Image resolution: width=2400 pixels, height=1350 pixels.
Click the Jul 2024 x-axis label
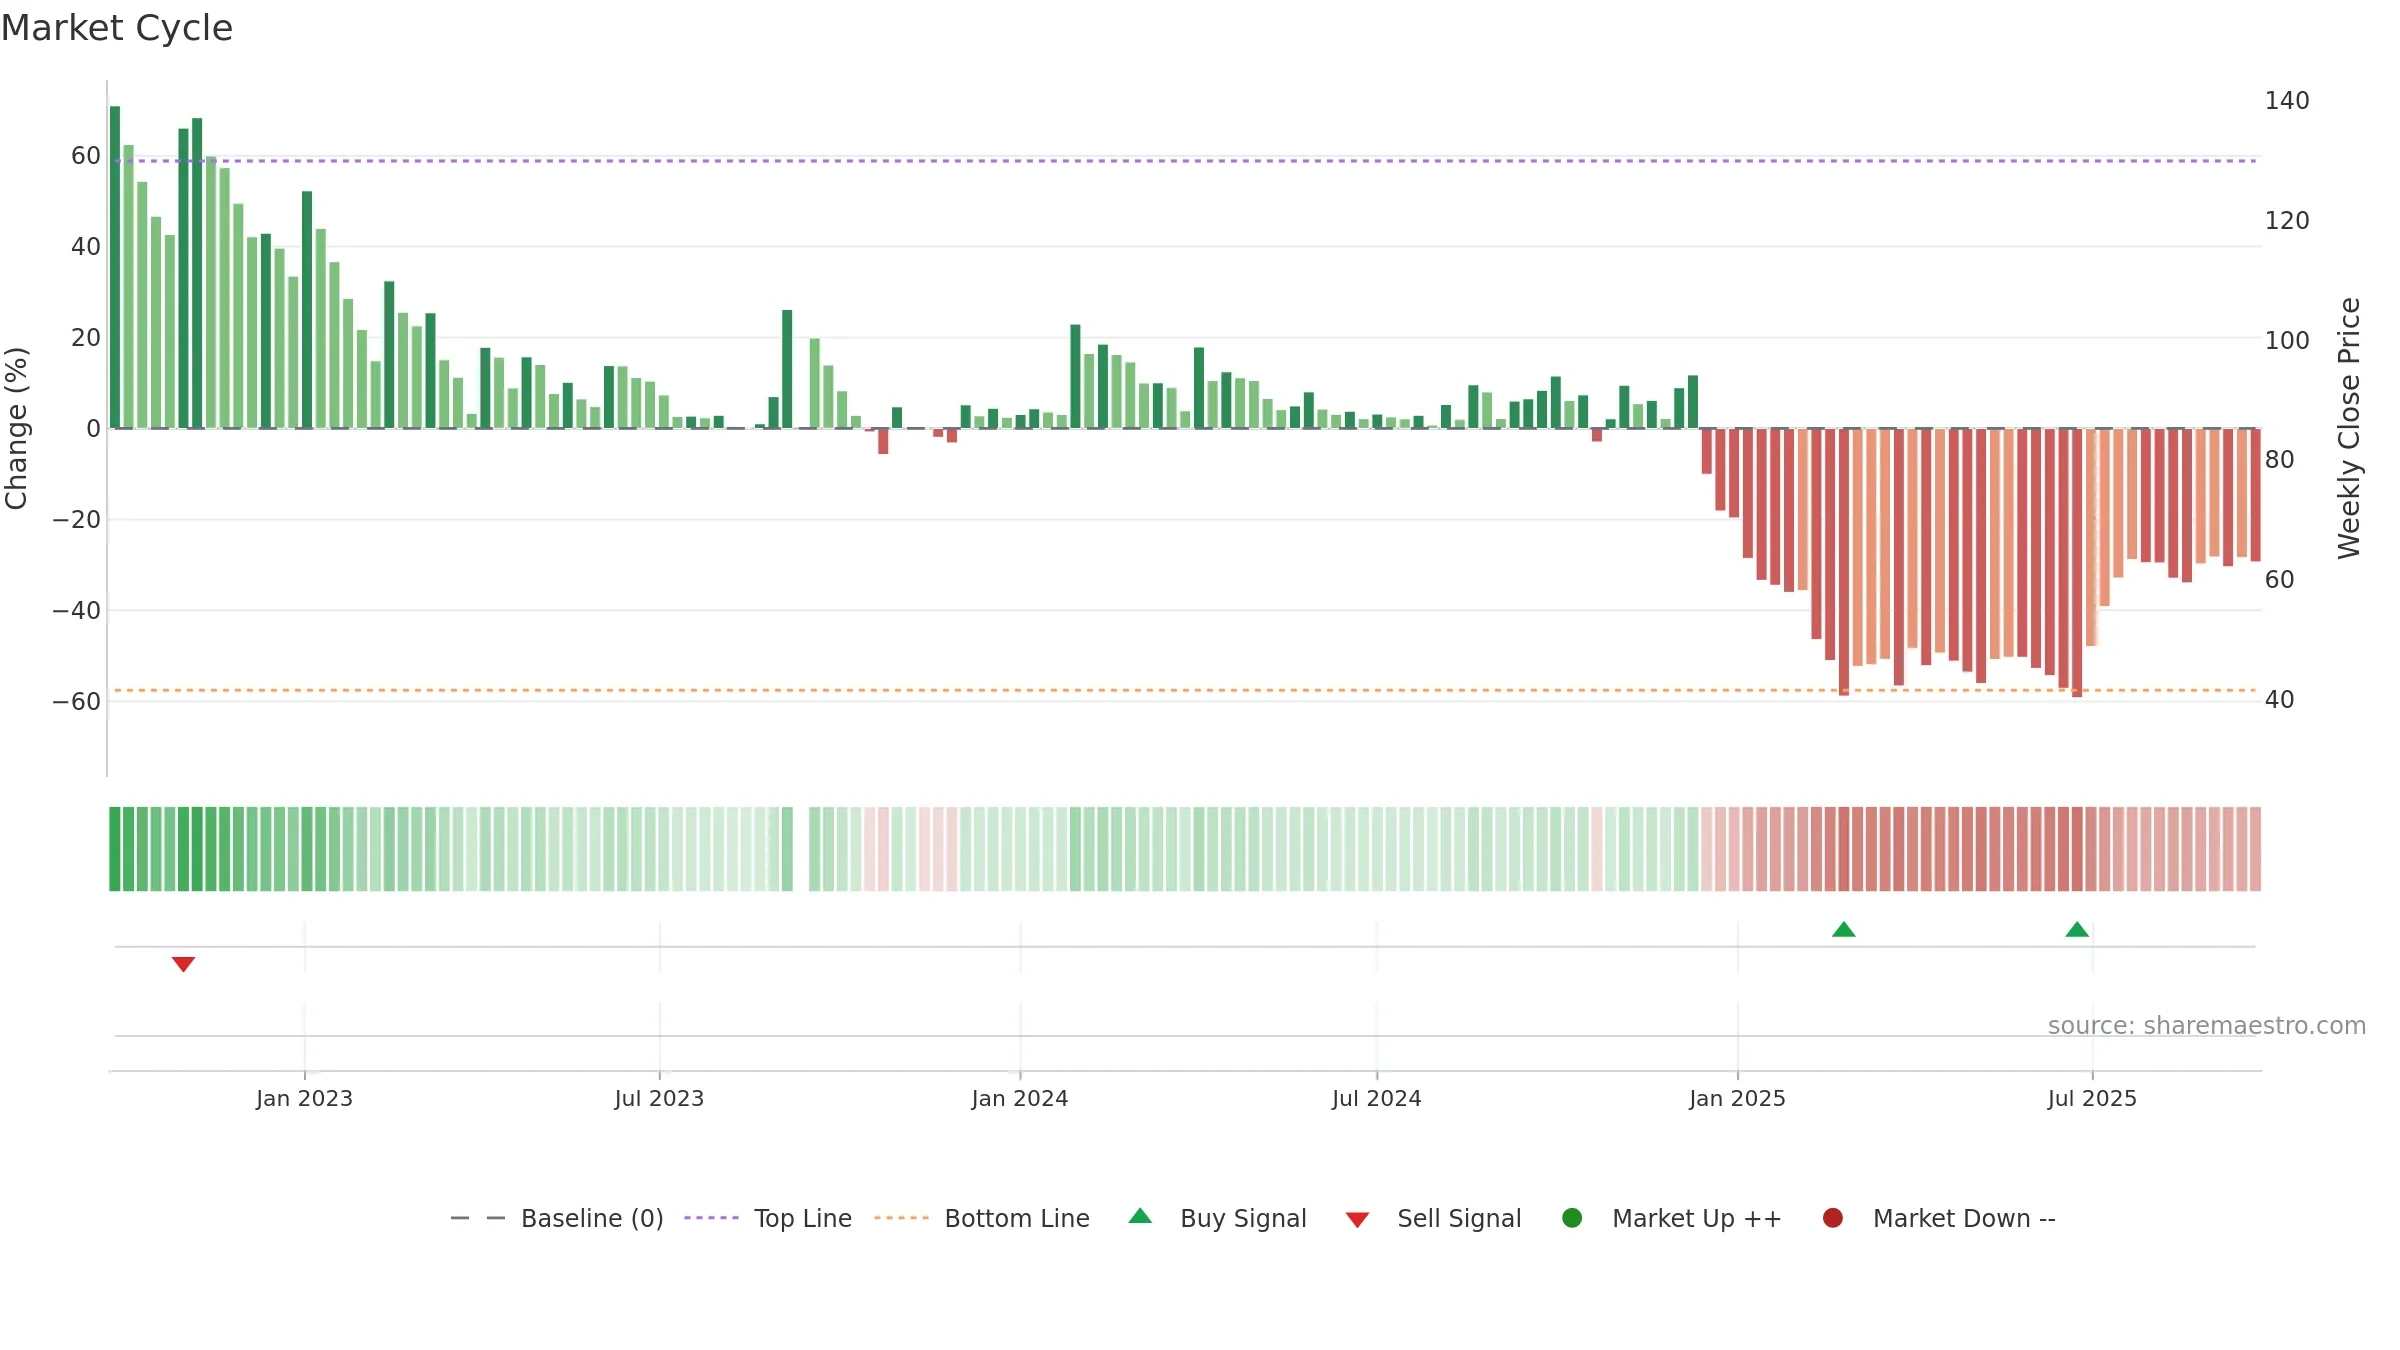click(x=1376, y=1099)
